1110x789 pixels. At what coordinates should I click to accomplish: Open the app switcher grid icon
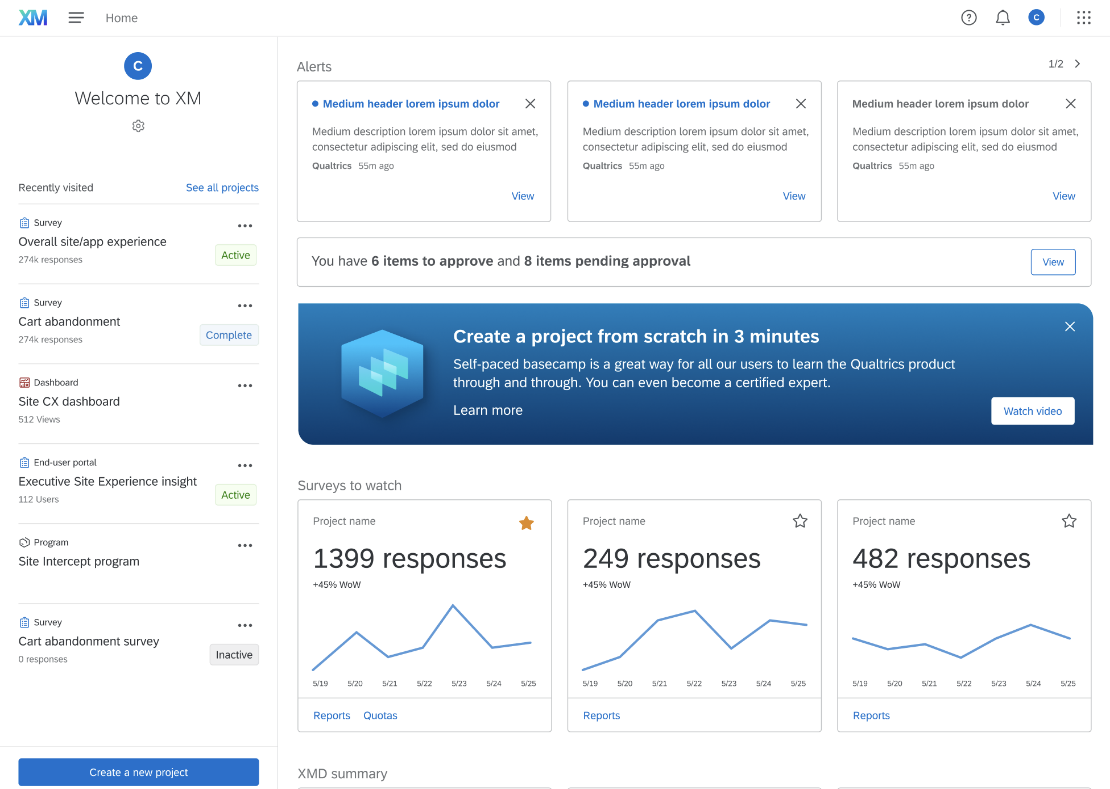coord(1083,18)
